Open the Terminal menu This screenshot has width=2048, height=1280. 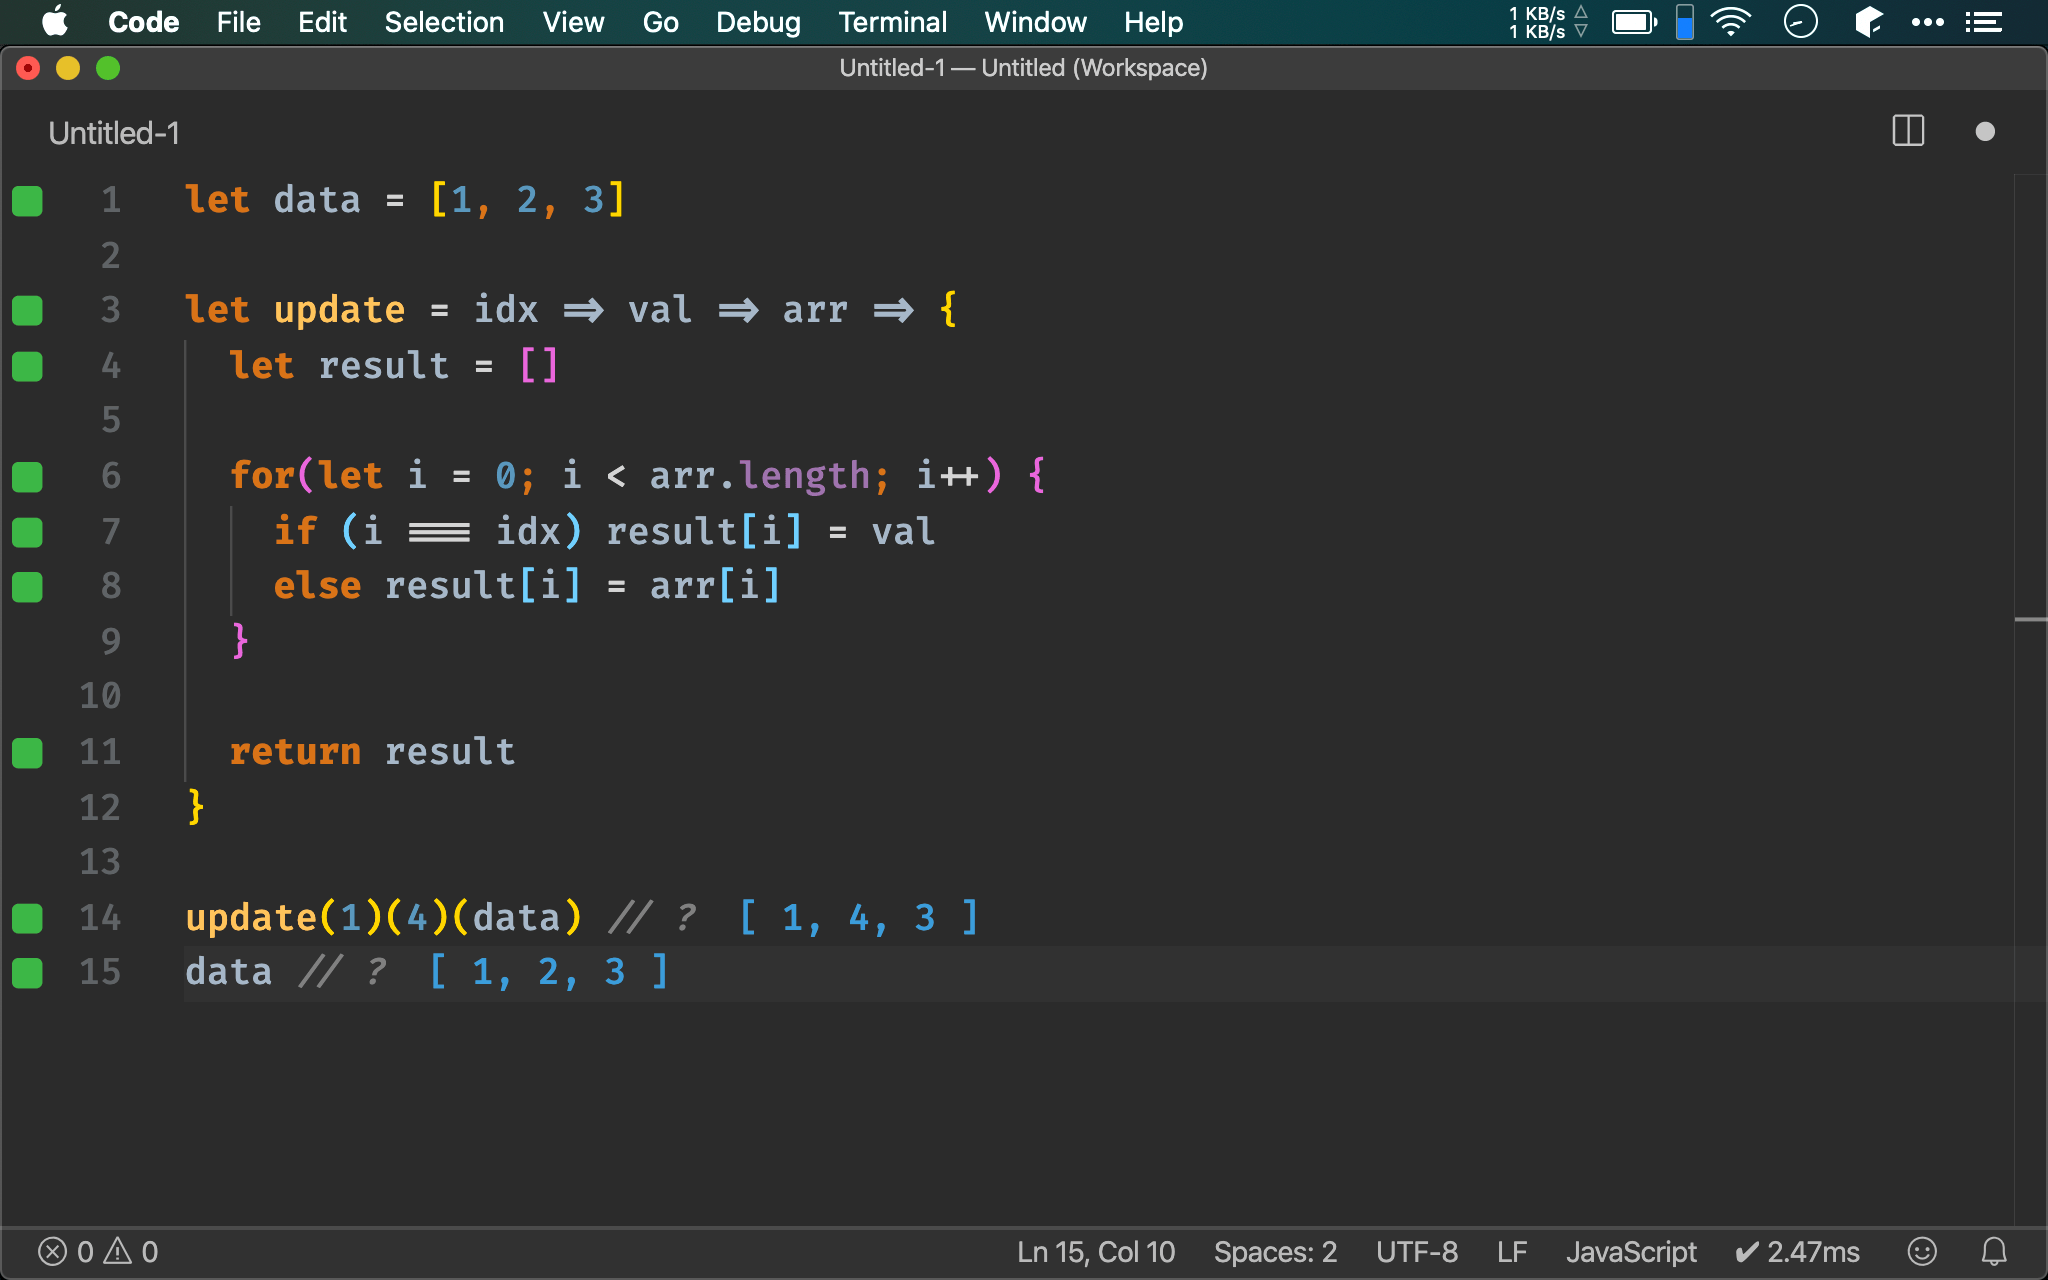pyautogui.click(x=892, y=22)
